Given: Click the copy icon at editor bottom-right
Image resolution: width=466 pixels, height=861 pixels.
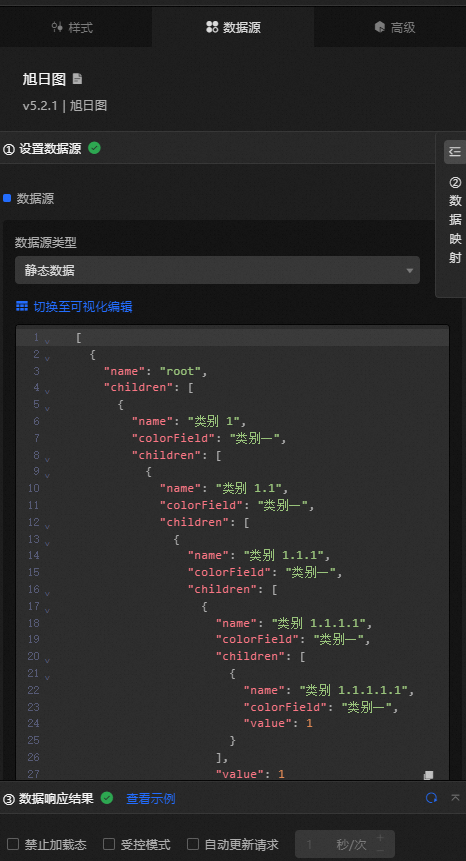Looking at the screenshot, I should tap(429, 775).
